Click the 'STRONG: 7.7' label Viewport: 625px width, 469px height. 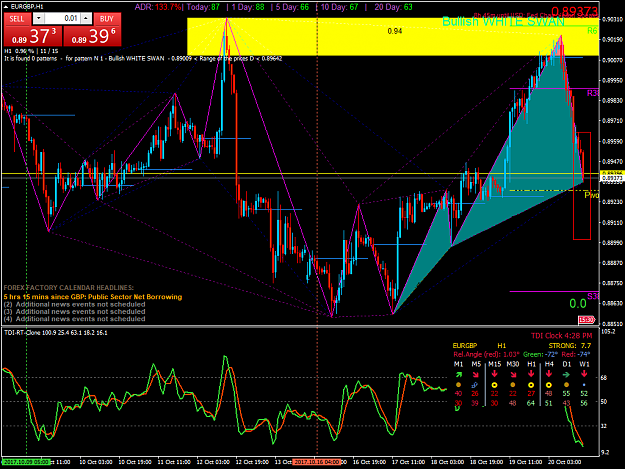pos(570,345)
